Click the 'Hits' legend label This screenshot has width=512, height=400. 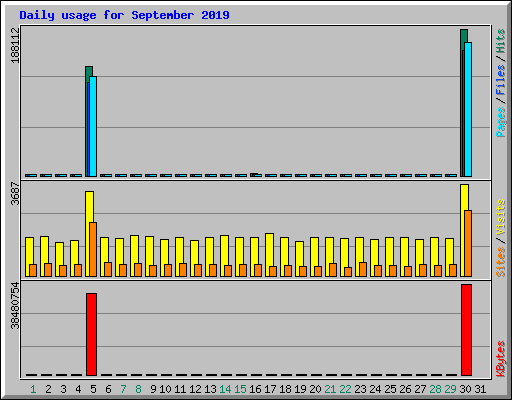[501, 41]
